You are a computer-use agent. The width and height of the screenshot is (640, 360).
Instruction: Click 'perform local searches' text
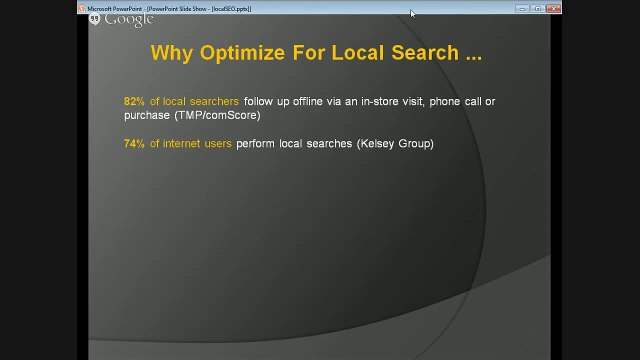294,144
